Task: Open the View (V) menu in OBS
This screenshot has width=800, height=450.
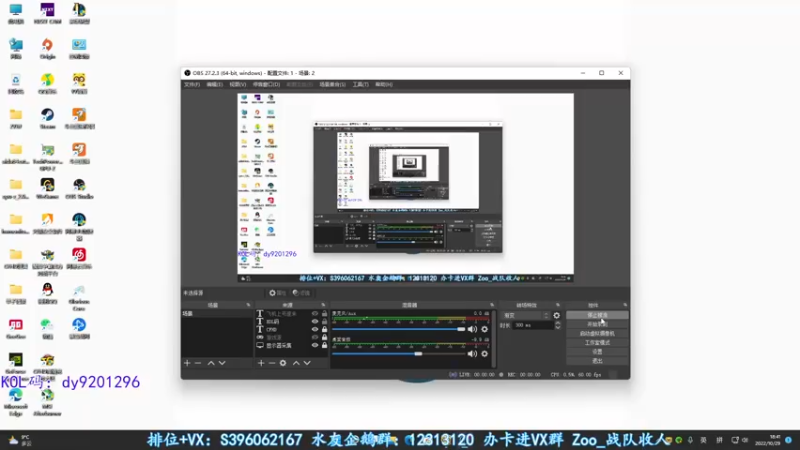Action: click(237, 85)
